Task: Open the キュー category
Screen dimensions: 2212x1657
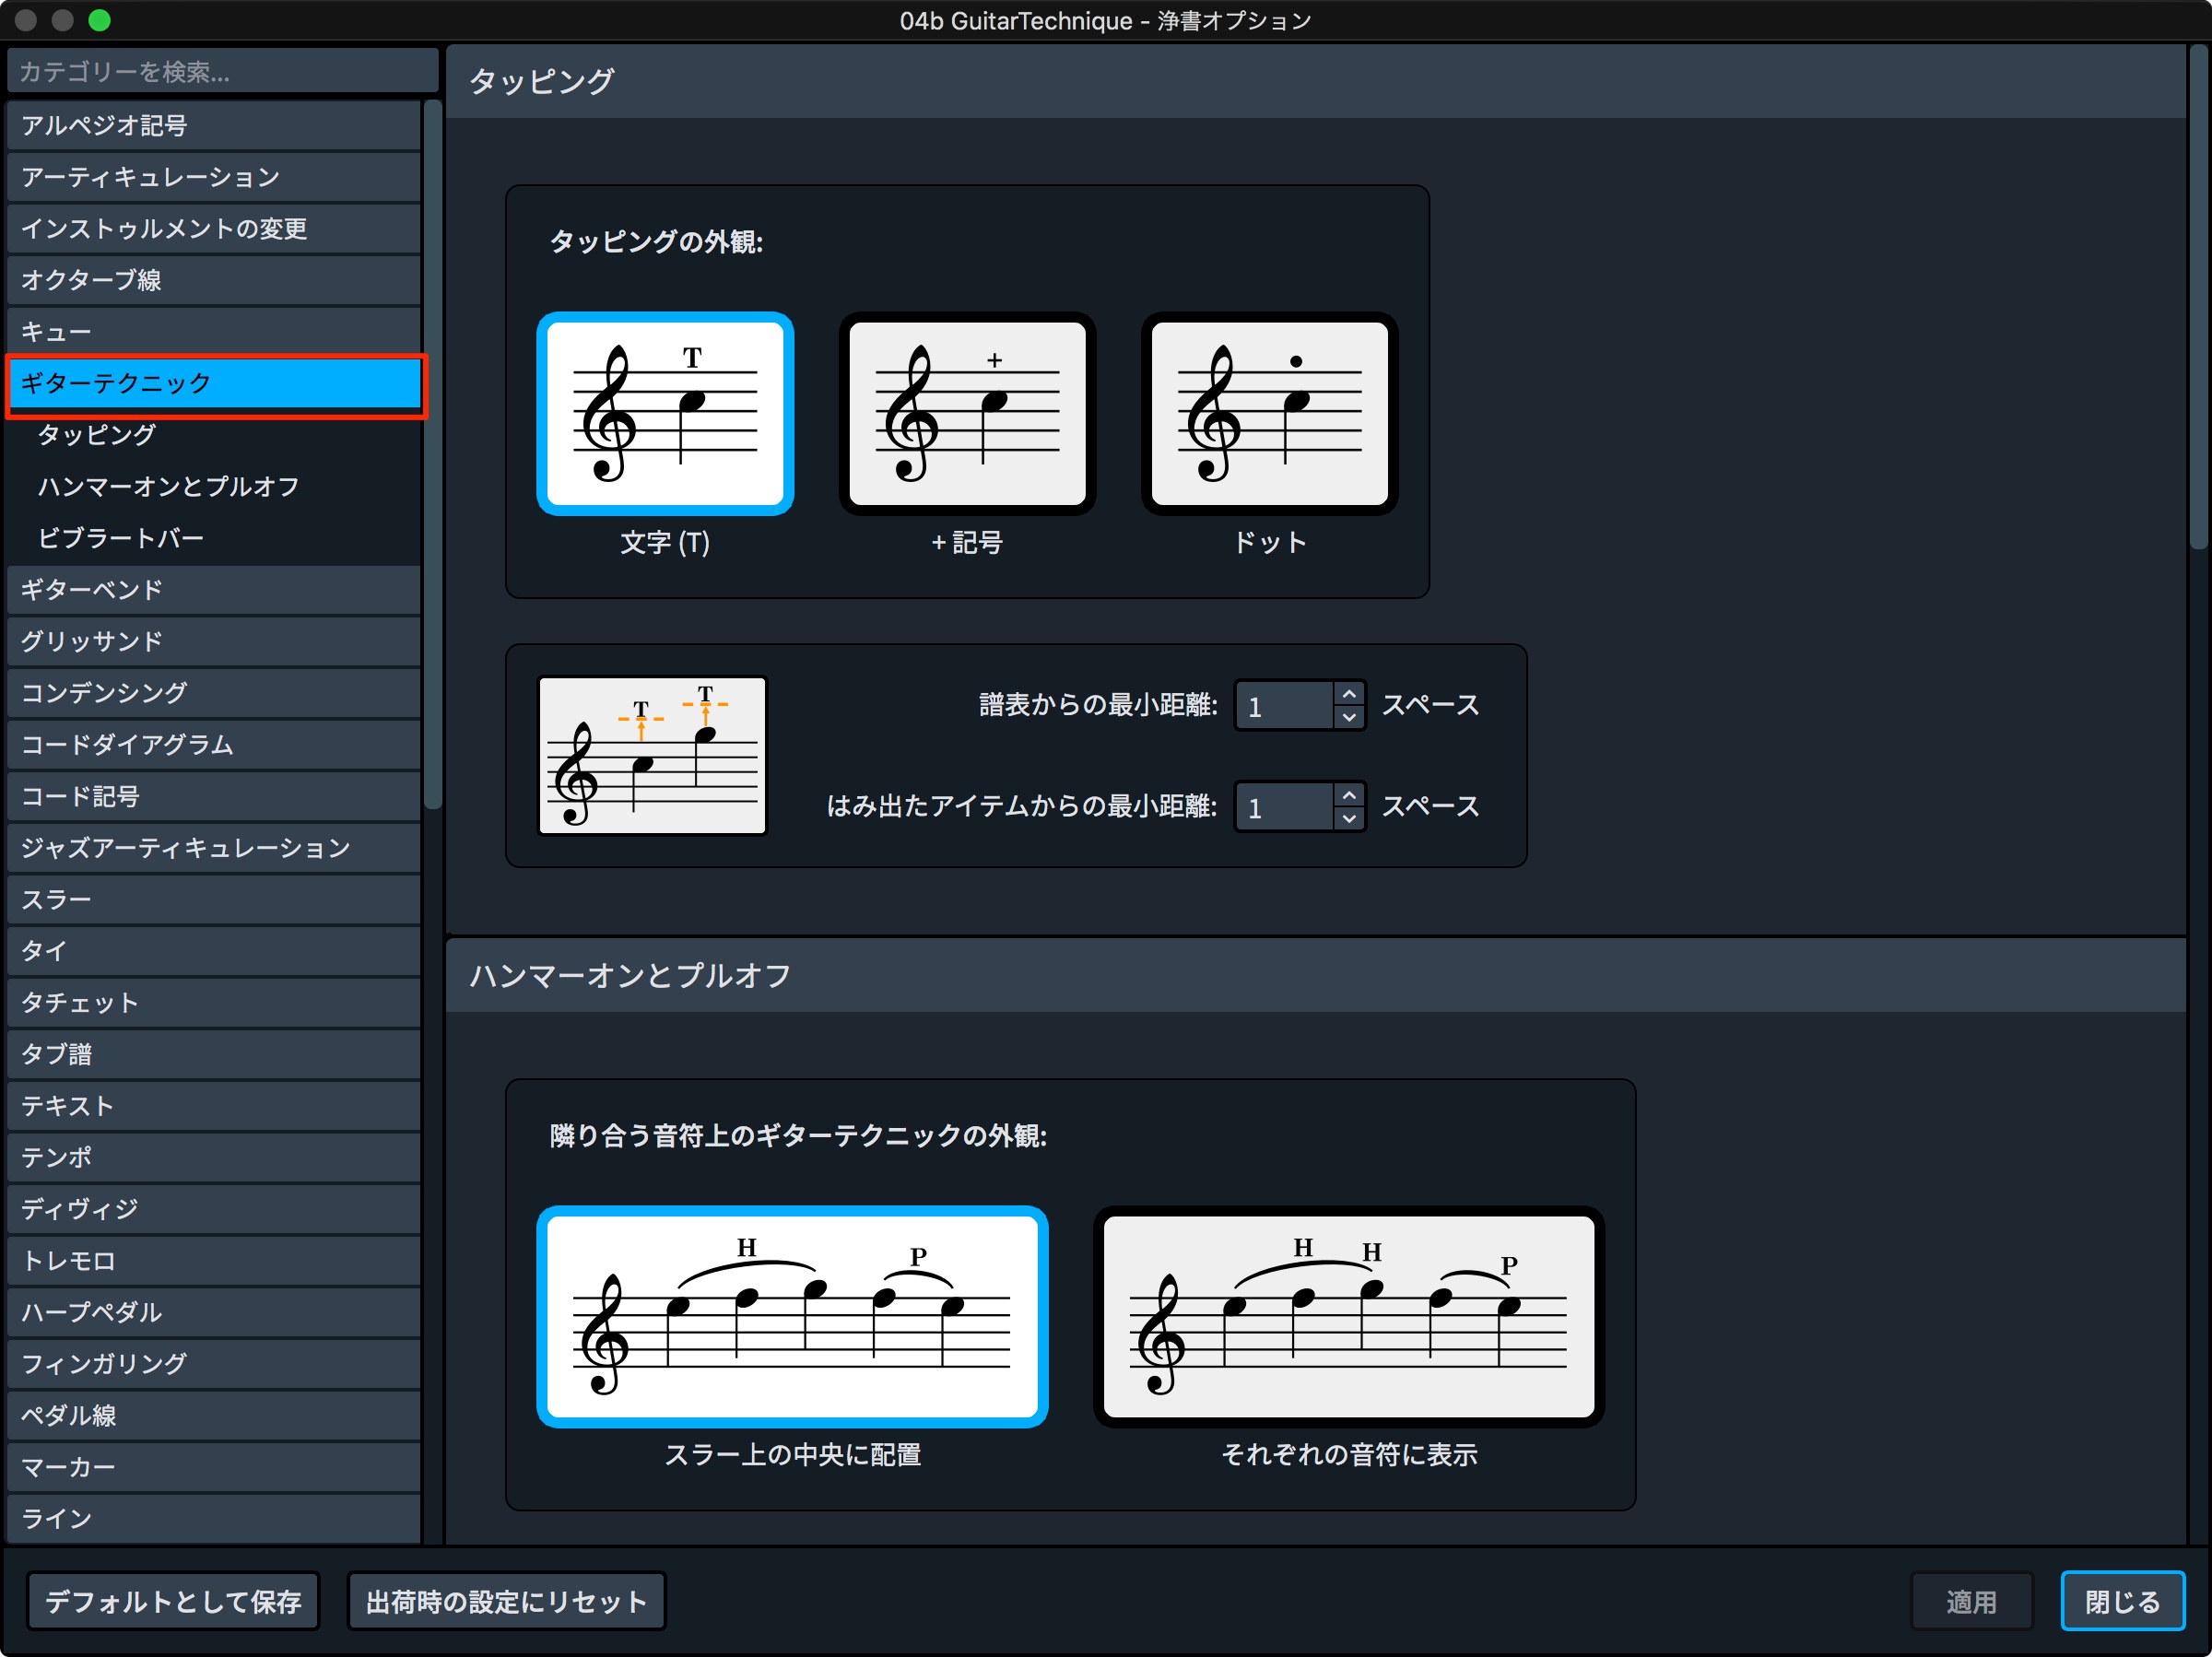Action: coord(213,332)
